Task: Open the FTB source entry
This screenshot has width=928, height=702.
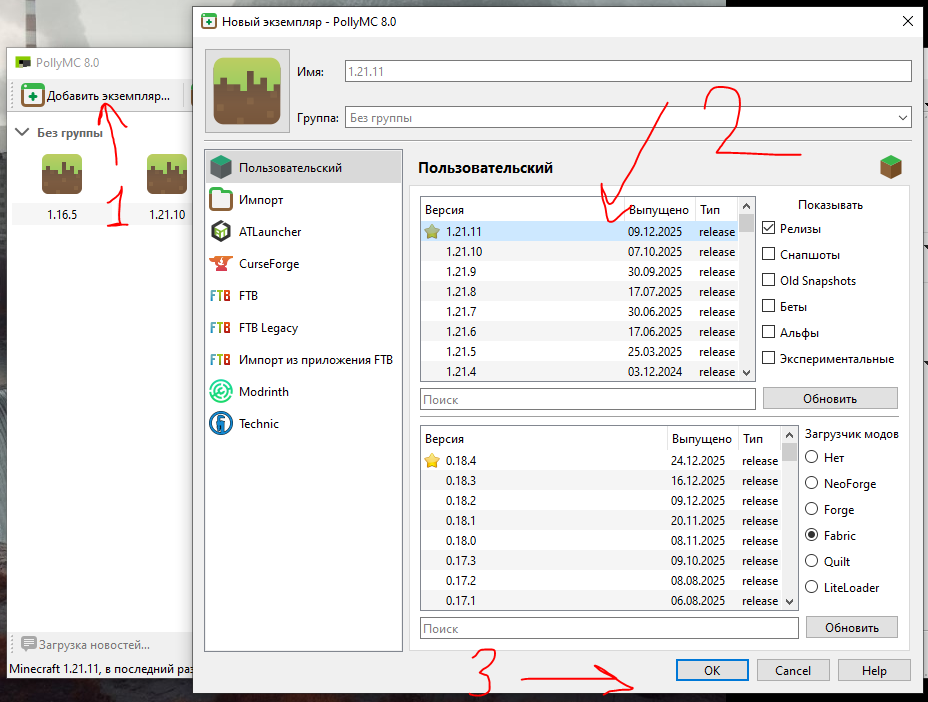Action: (304, 295)
